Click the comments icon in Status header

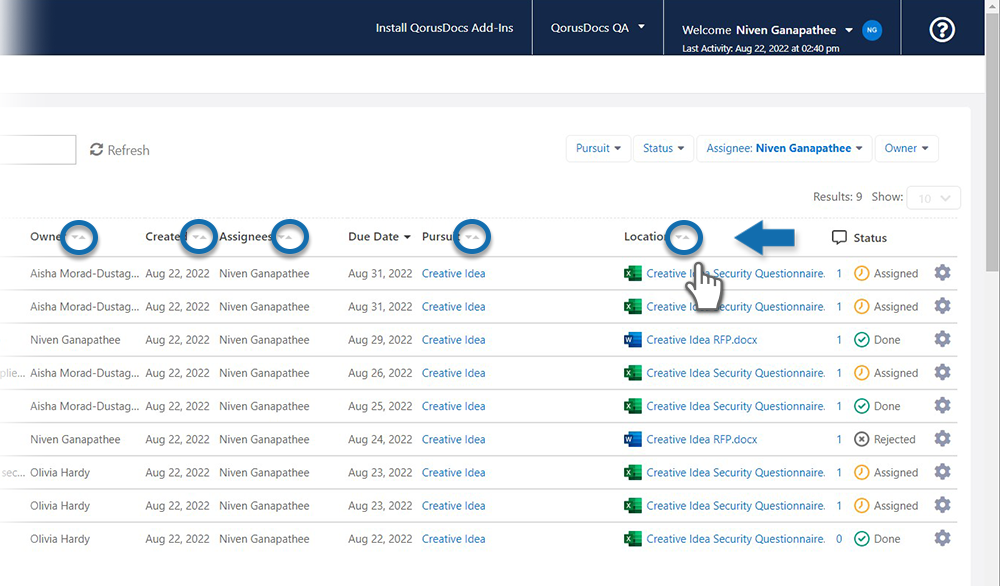point(839,238)
